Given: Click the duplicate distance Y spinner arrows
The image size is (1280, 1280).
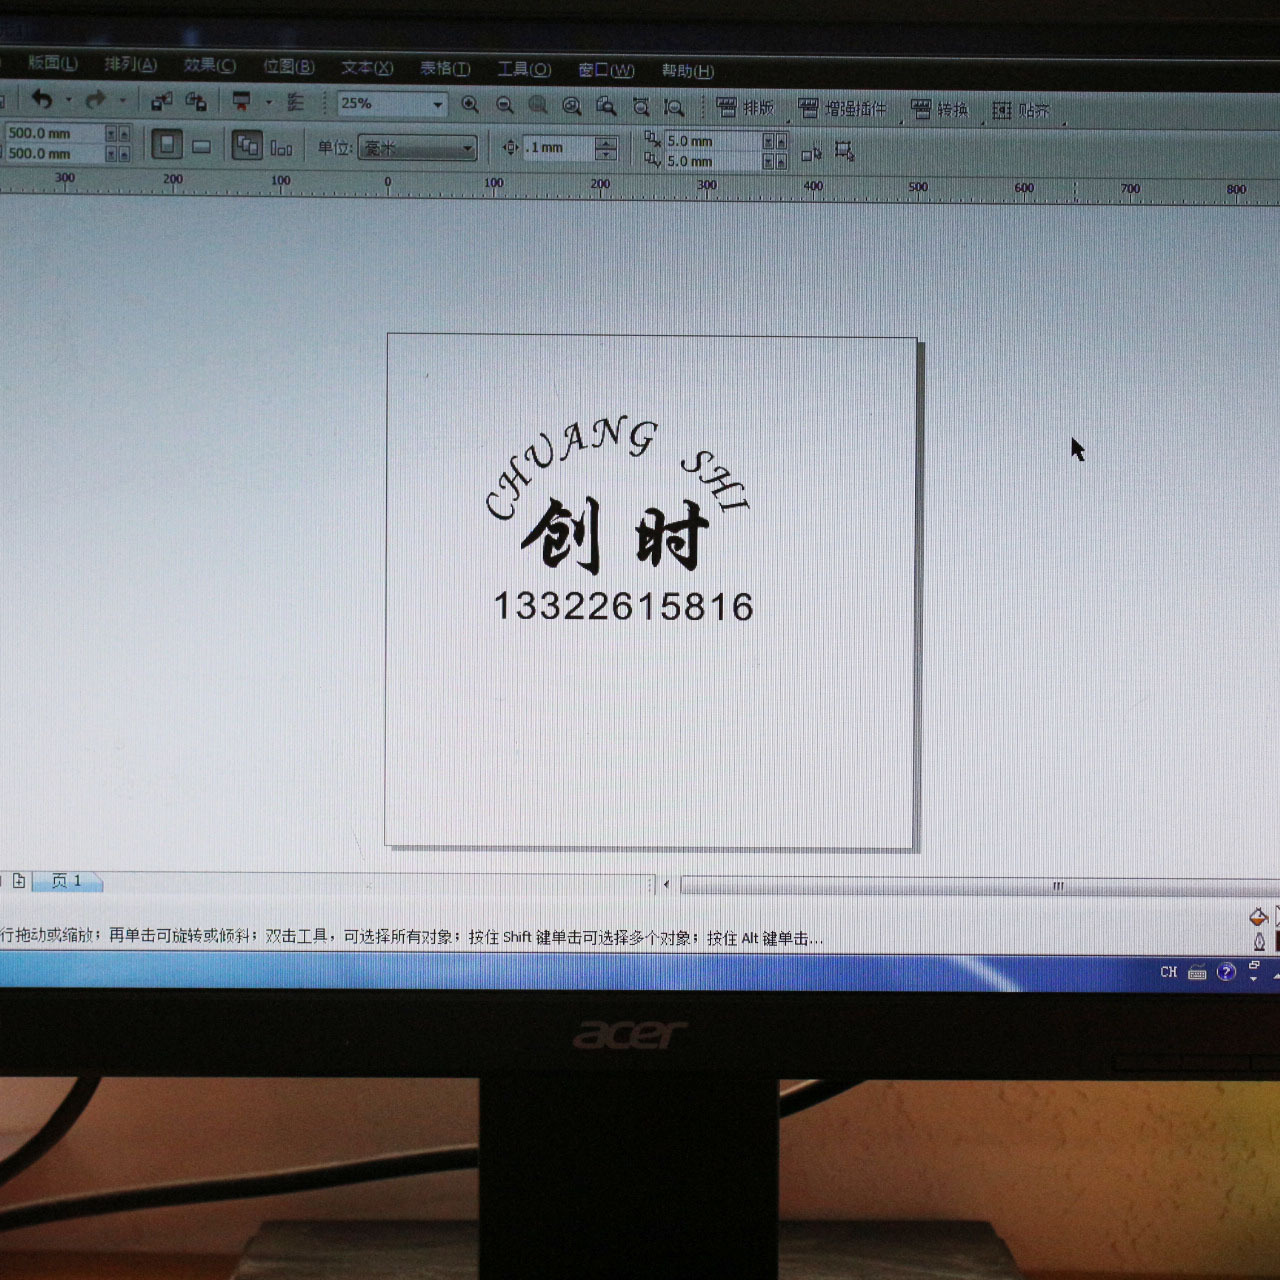Looking at the screenshot, I should 775,161.
